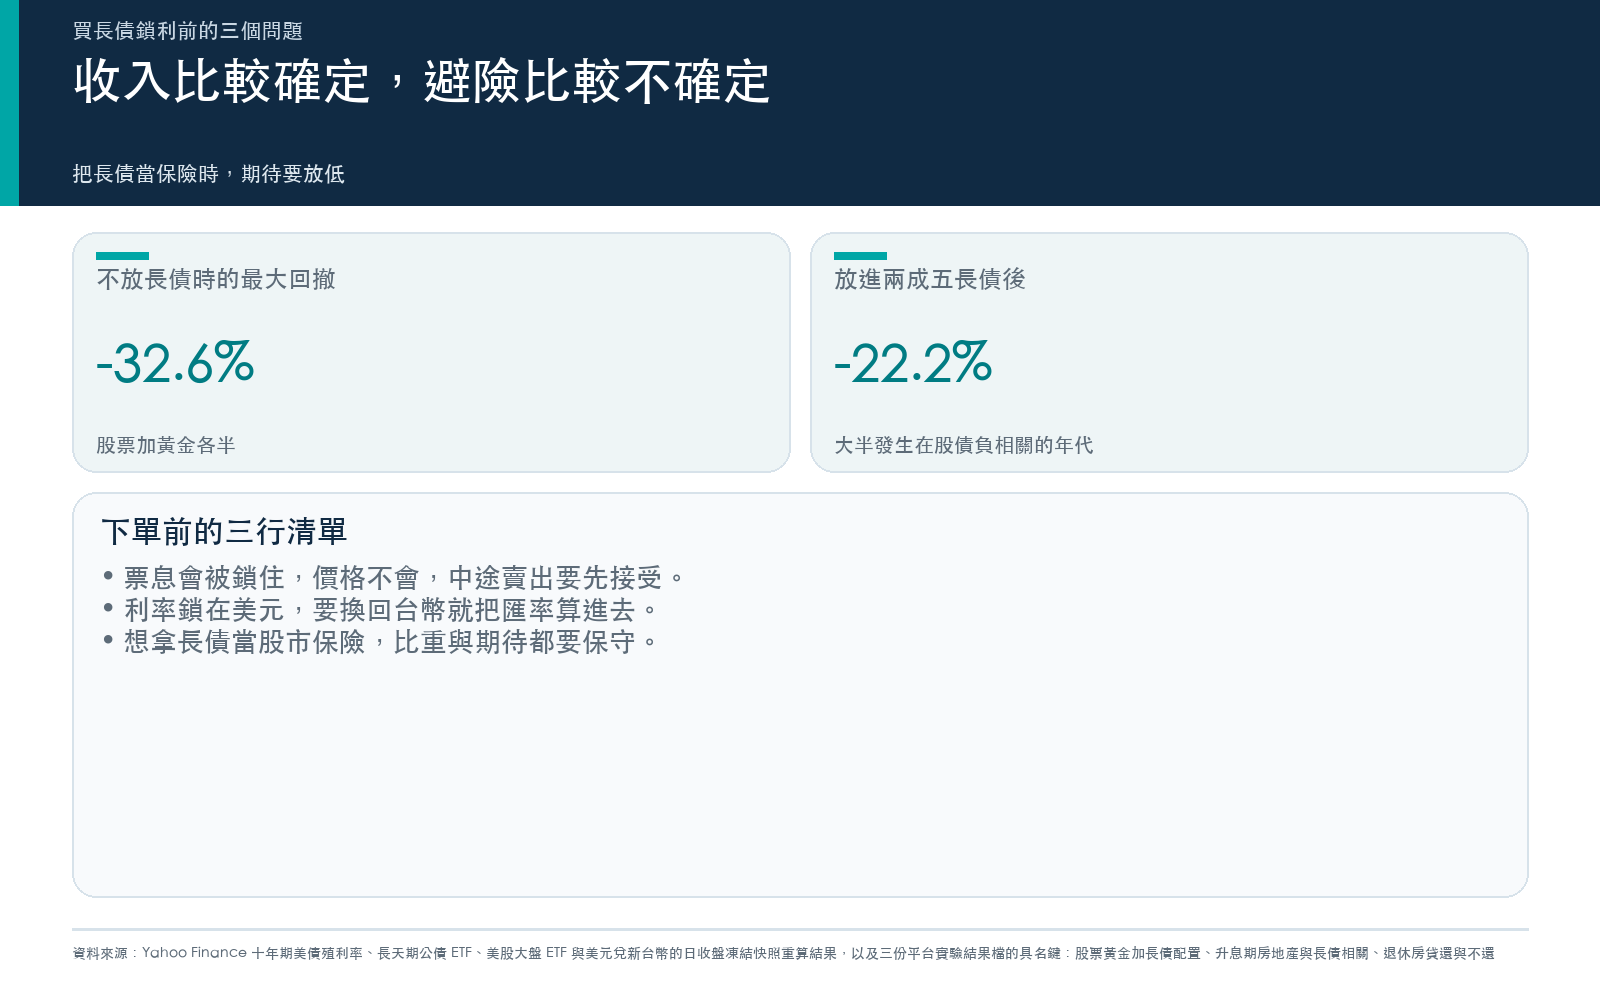Image resolution: width=1600 pixels, height=1000 pixels.
Task: Click the line 把長債當保險時，期待要放低
Action: tap(209, 174)
